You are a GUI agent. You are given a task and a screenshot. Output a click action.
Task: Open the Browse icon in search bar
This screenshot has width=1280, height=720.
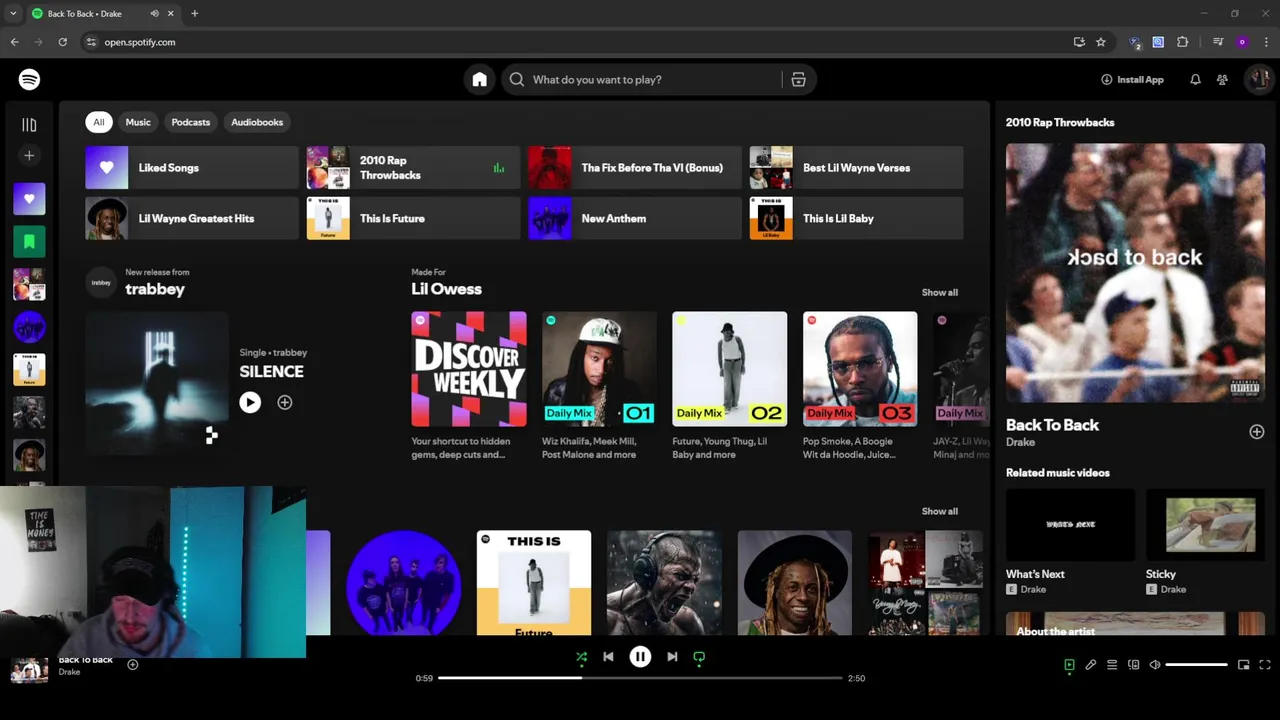coord(798,80)
